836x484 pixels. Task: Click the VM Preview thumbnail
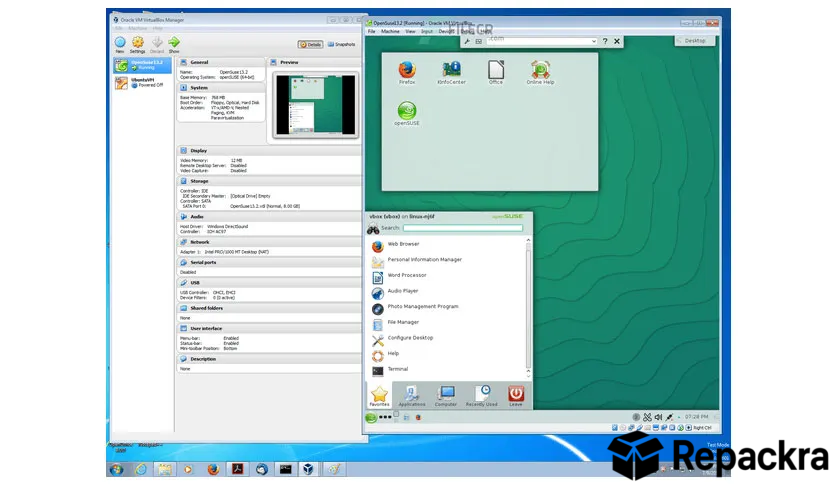[x=316, y=104]
